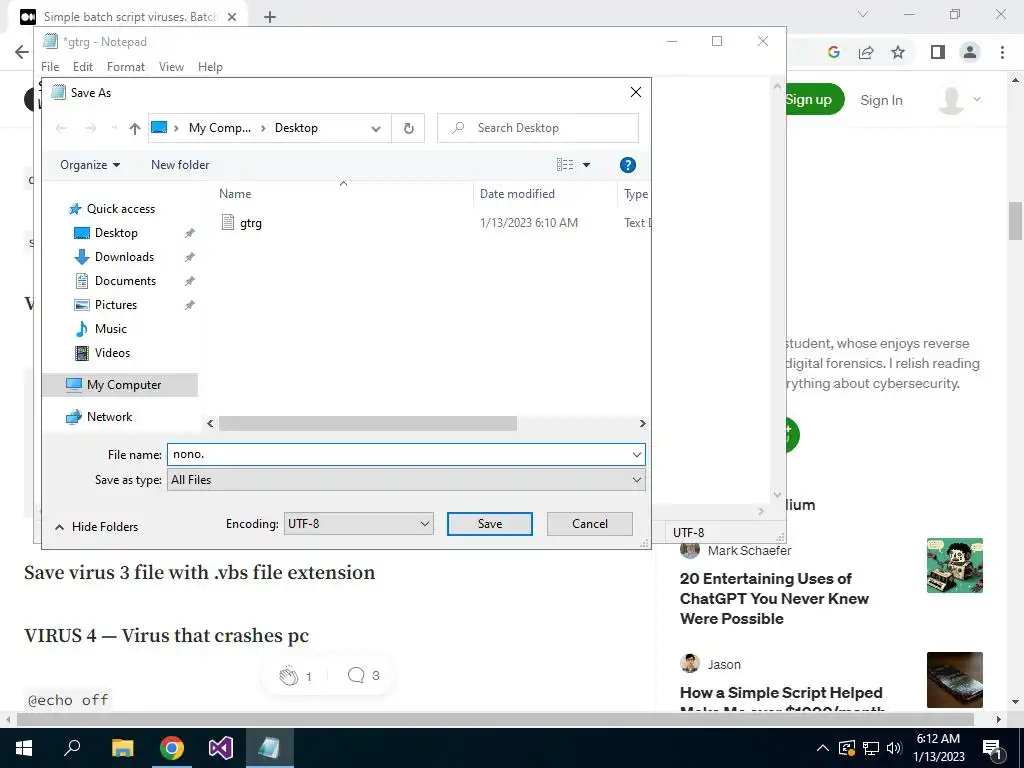This screenshot has height=768, width=1024.
Task: Select My Computer in navigation pane
Action: (x=120, y=385)
